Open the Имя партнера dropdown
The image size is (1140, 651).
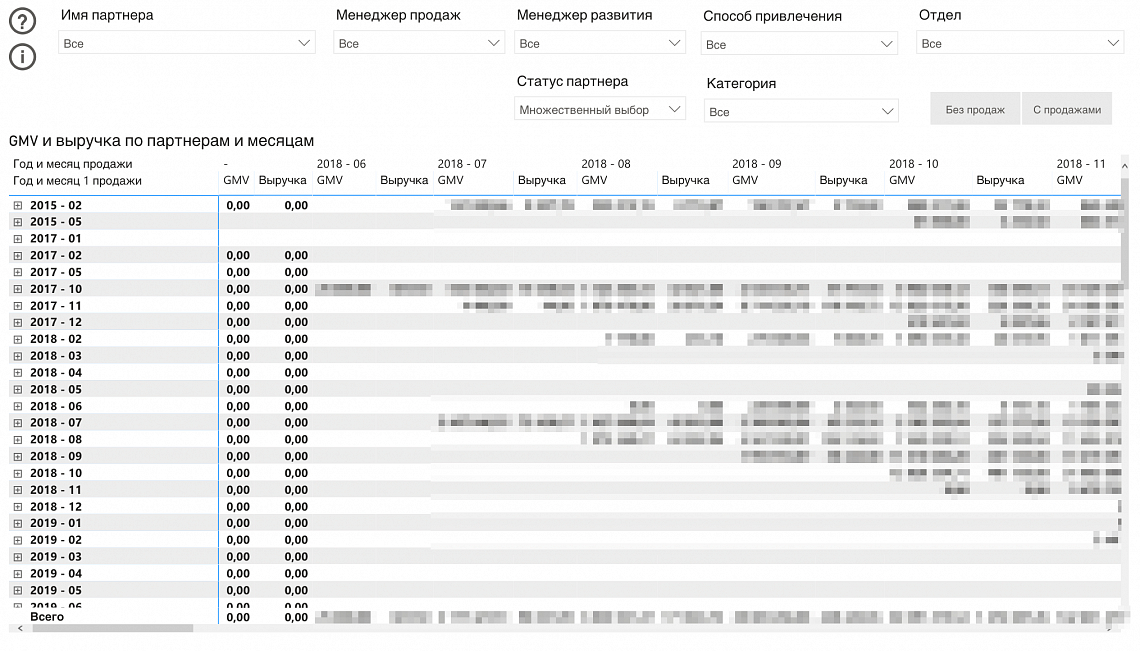point(186,44)
